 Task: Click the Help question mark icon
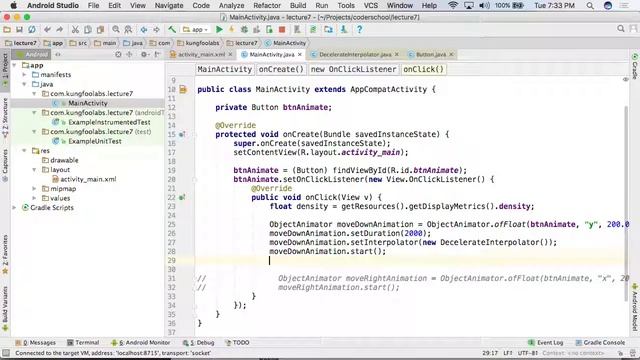click(x=359, y=29)
